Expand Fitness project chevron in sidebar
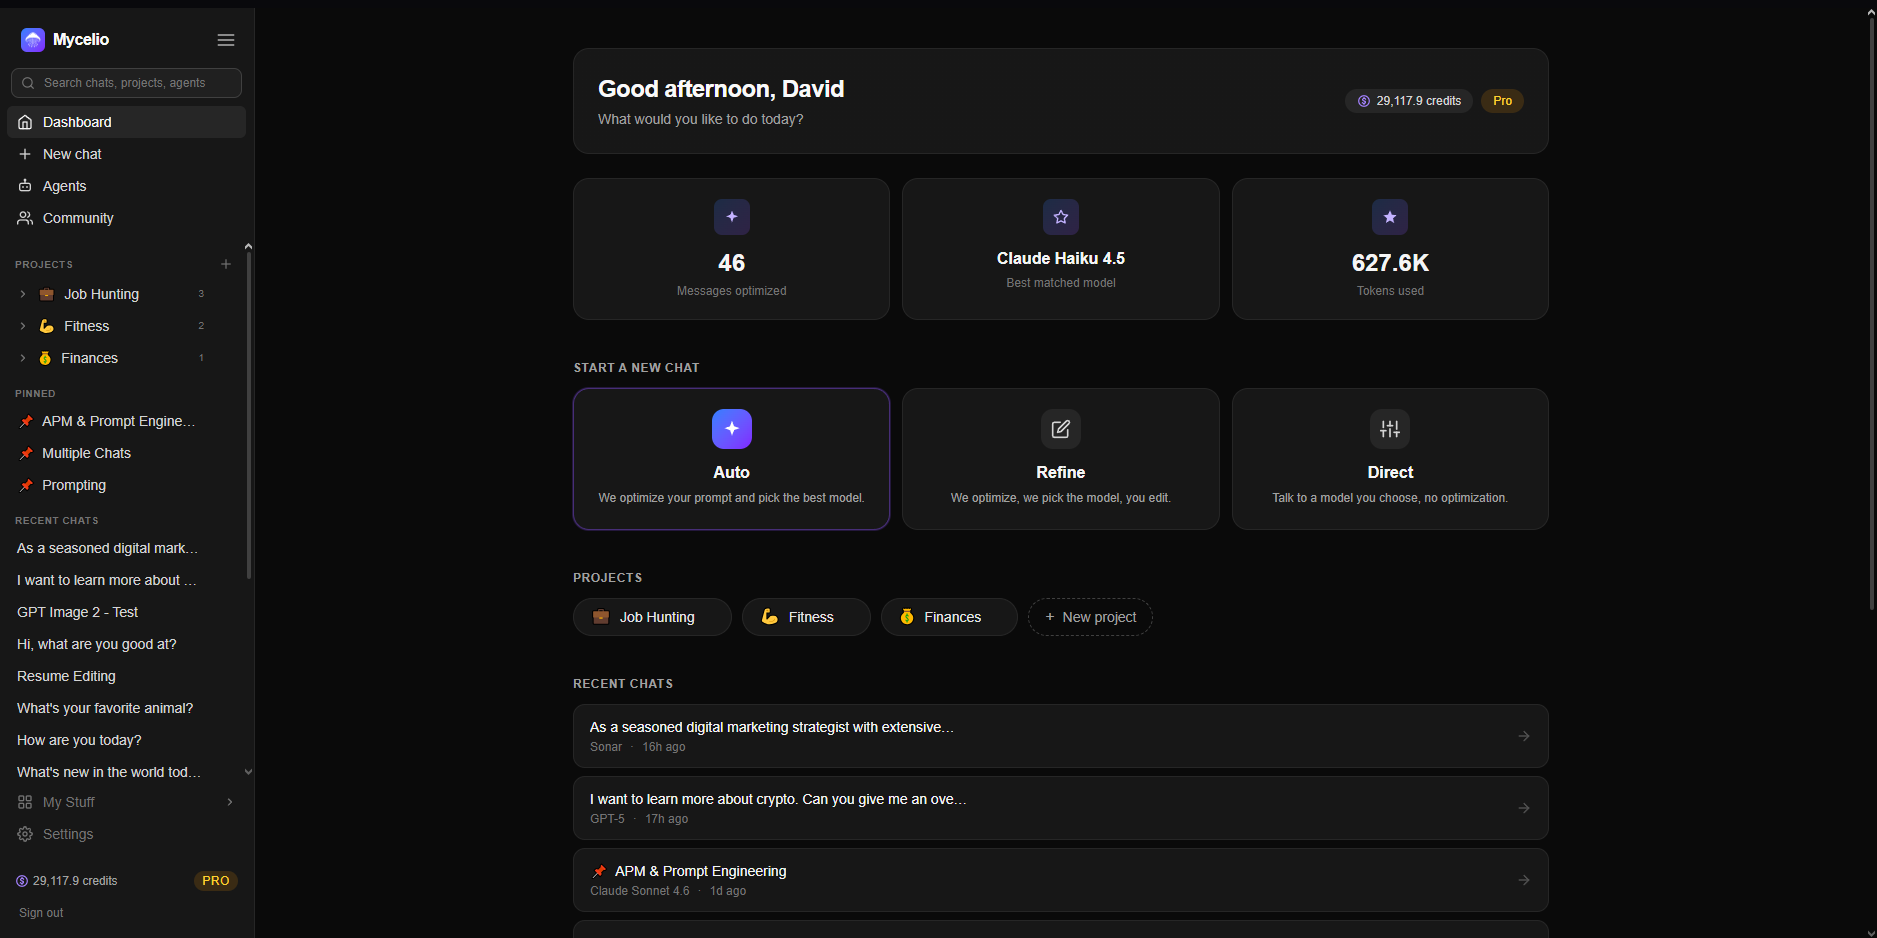This screenshot has width=1877, height=938. [23, 326]
